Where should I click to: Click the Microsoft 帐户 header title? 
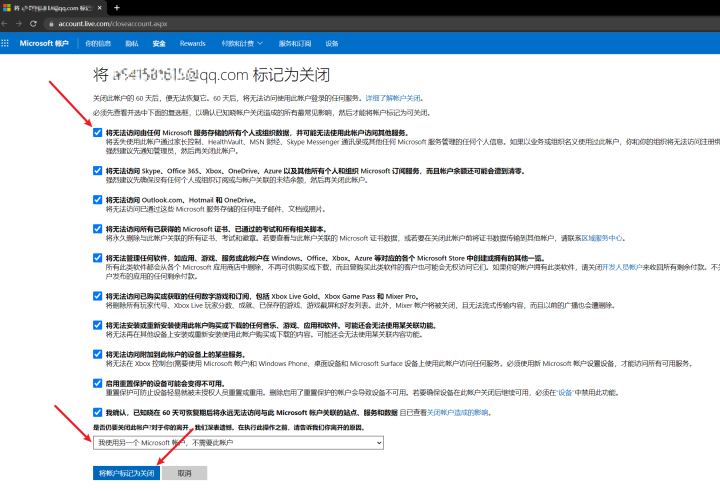click(44, 43)
